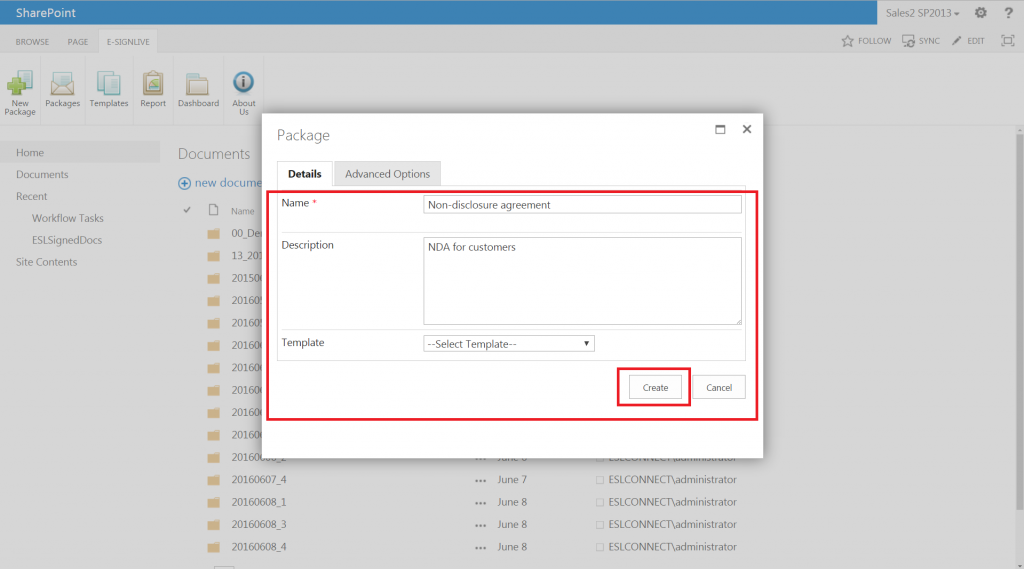Open the Select Template dropdown
The height and width of the screenshot is (569, 1024).
coord(509,344)
